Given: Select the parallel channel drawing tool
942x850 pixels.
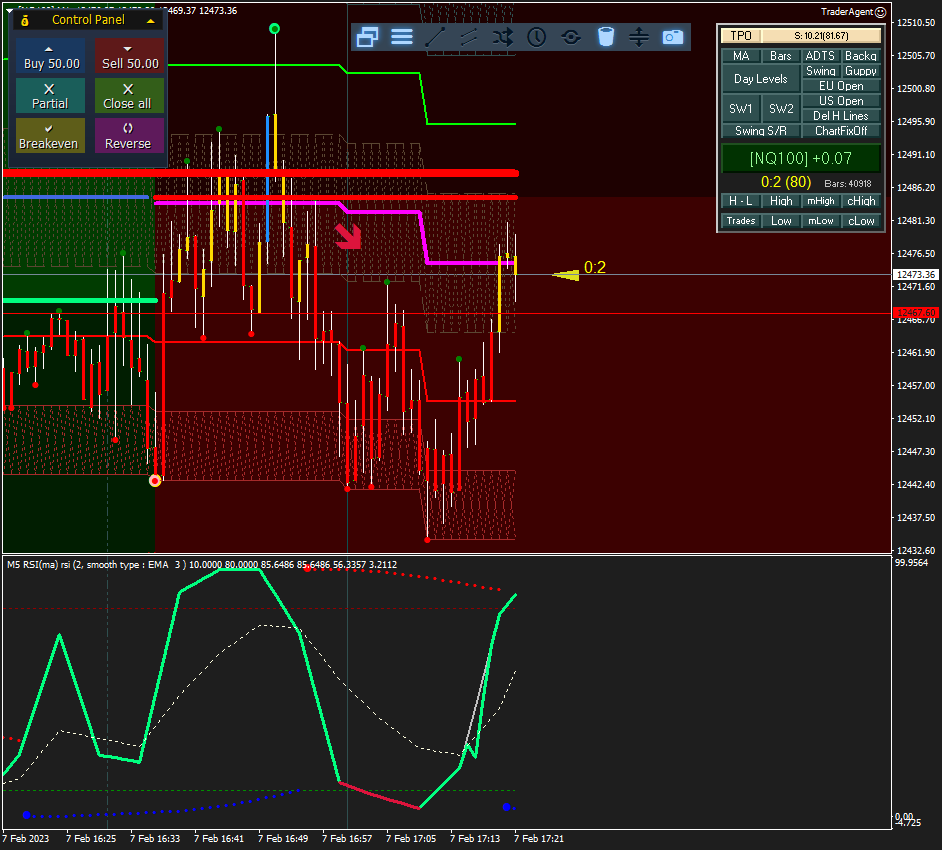Looking at the screenshot, I should (469, 37).
